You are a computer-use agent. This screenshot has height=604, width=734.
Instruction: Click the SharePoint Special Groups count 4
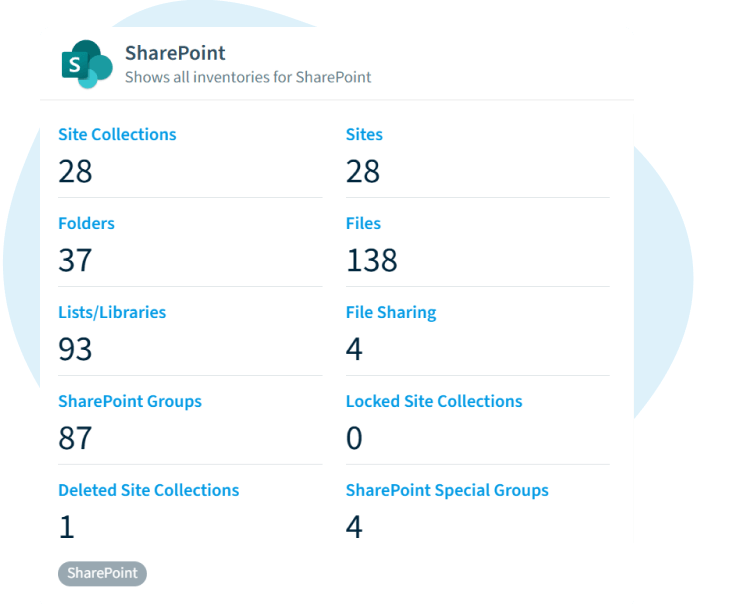pyautogui.click(x=354, y=527)
